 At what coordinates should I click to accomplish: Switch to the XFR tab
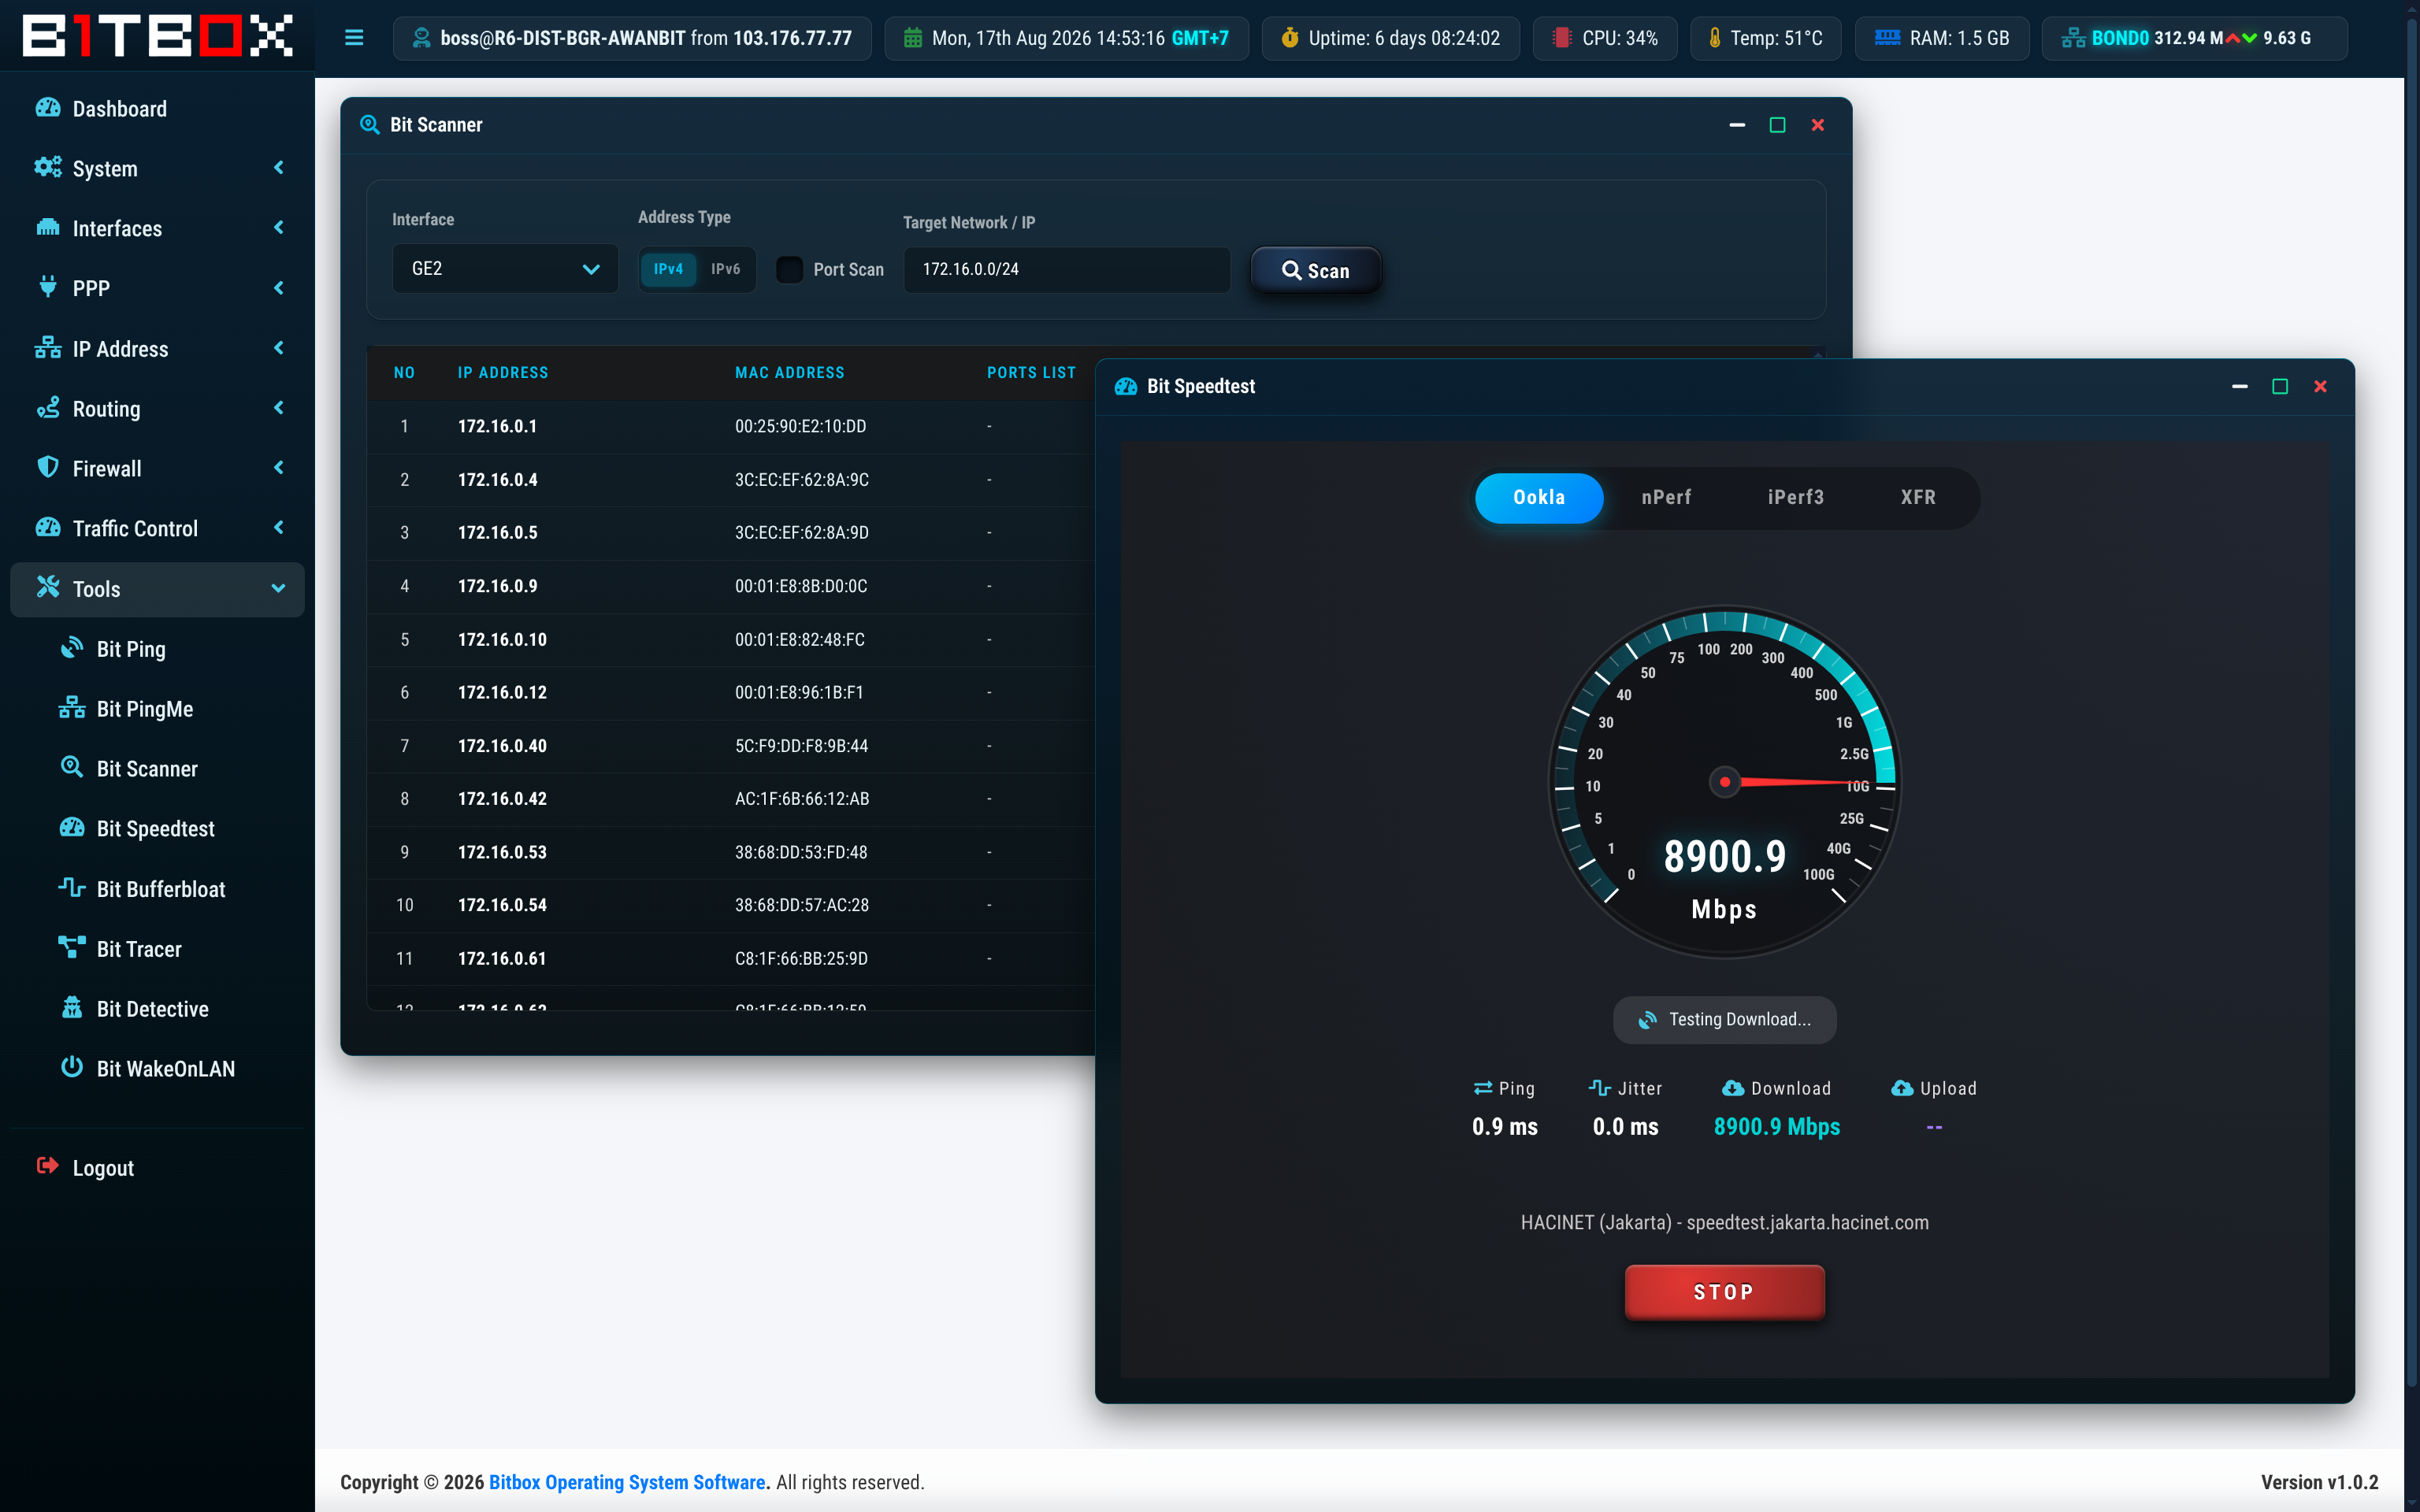click(x=1918, y=497)
